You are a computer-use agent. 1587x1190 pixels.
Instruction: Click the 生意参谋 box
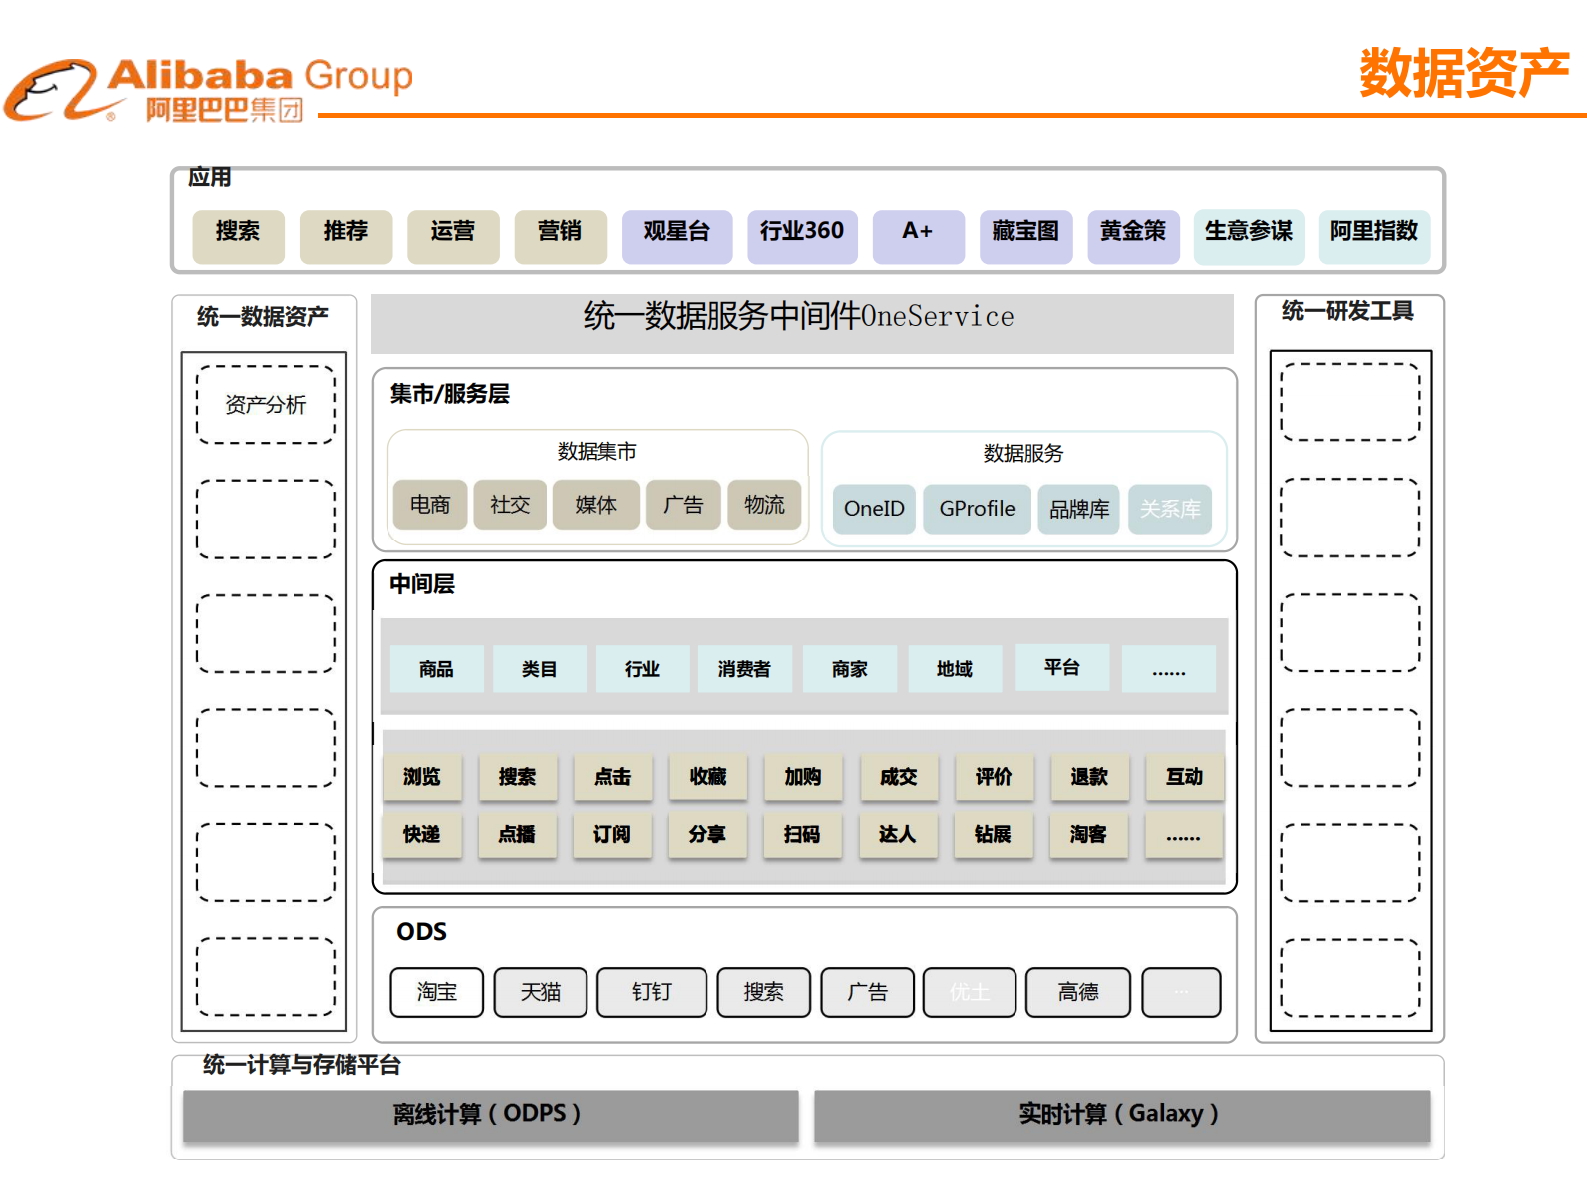point(1249,236)
